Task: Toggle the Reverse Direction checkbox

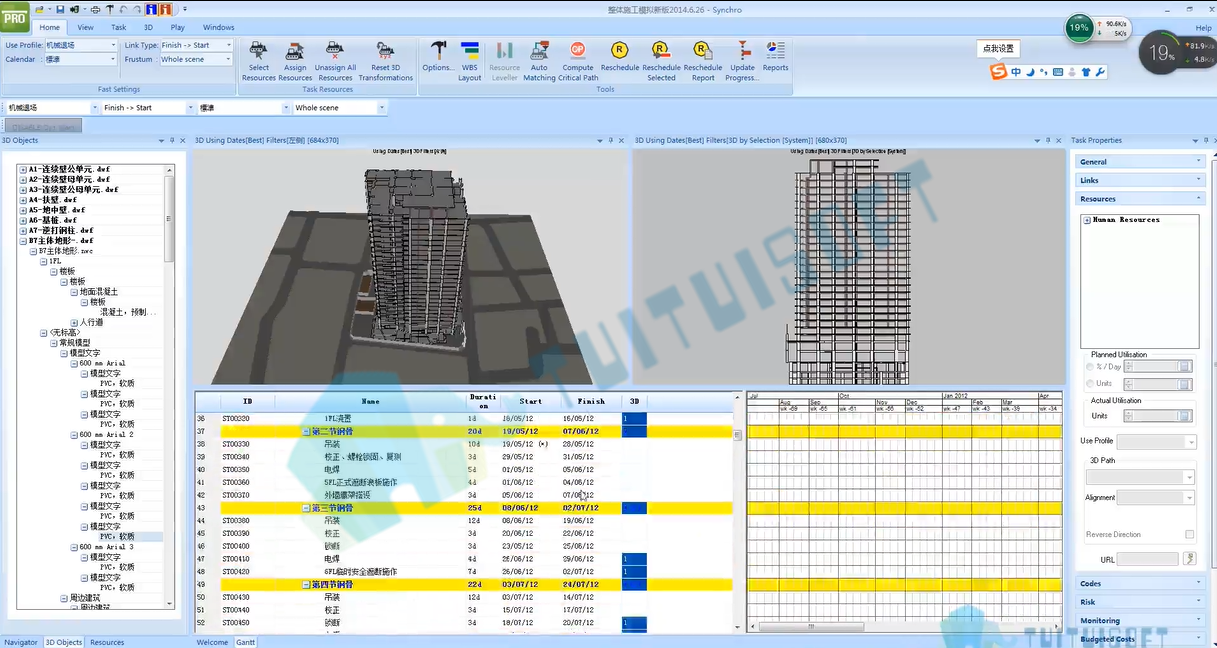Action: click(1189, 535)
